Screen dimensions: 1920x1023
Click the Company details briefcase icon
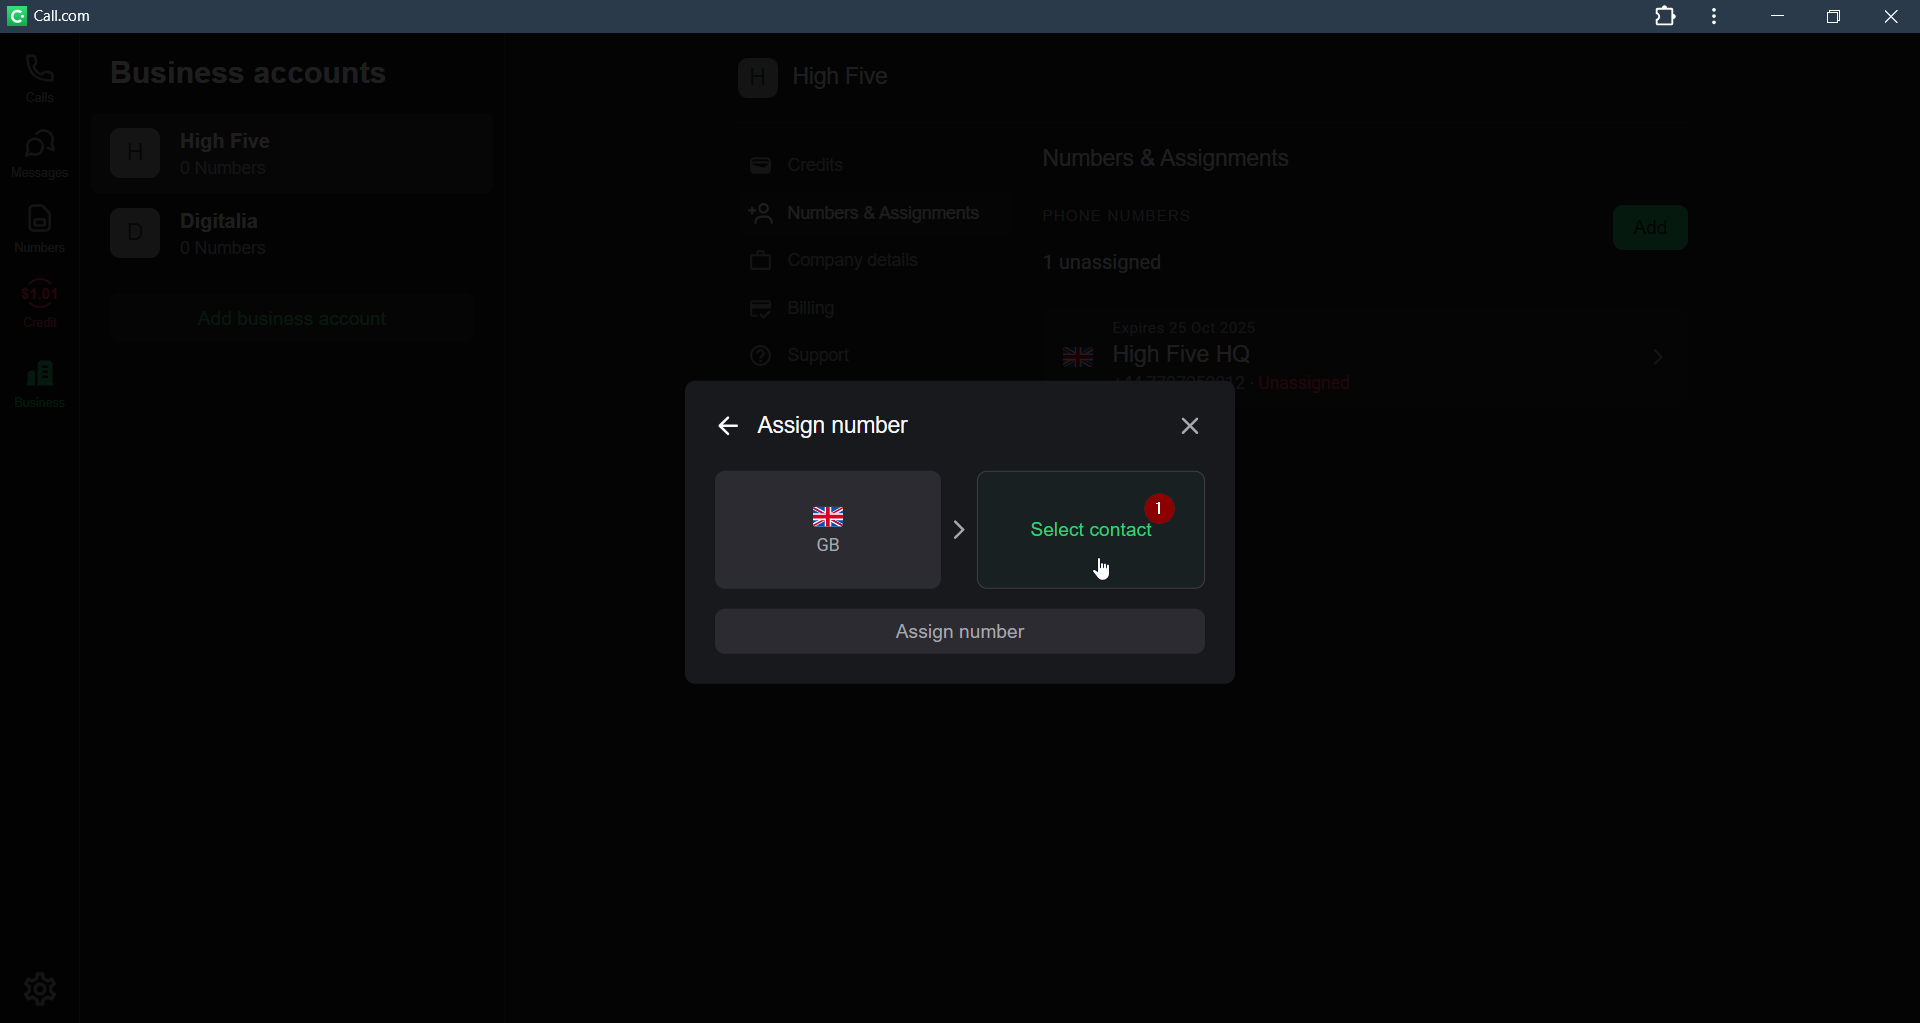[761, 262]
